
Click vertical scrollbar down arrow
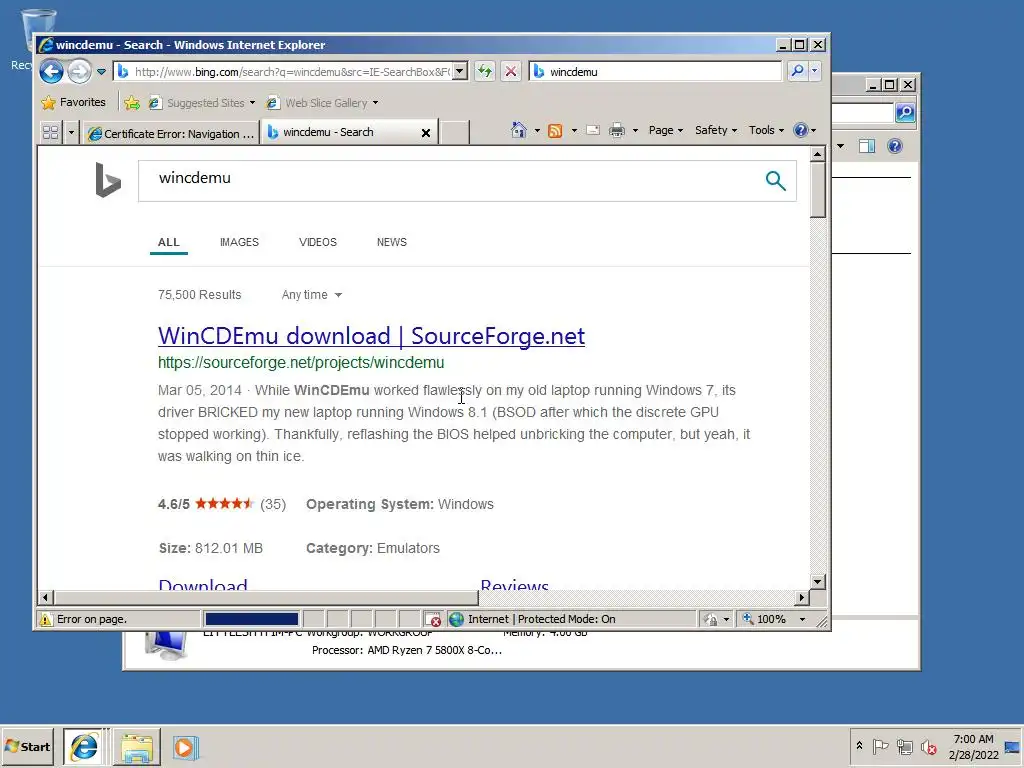[x=818, y=581]
